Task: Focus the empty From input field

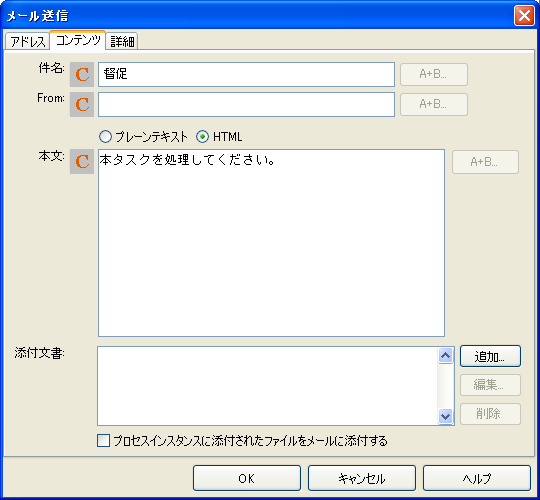Action: pos(246,104)
